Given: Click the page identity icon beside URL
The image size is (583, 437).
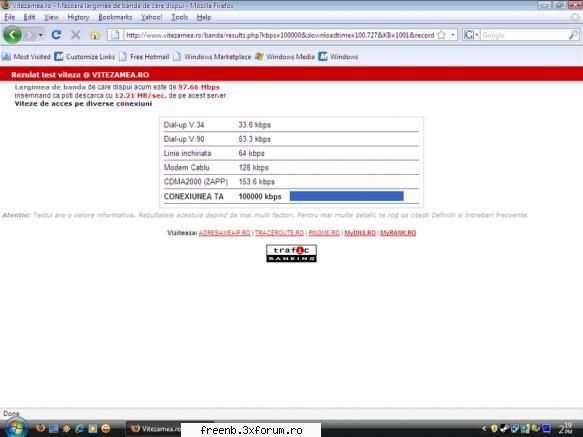Looking at the screenshot, I should [115, 35].
